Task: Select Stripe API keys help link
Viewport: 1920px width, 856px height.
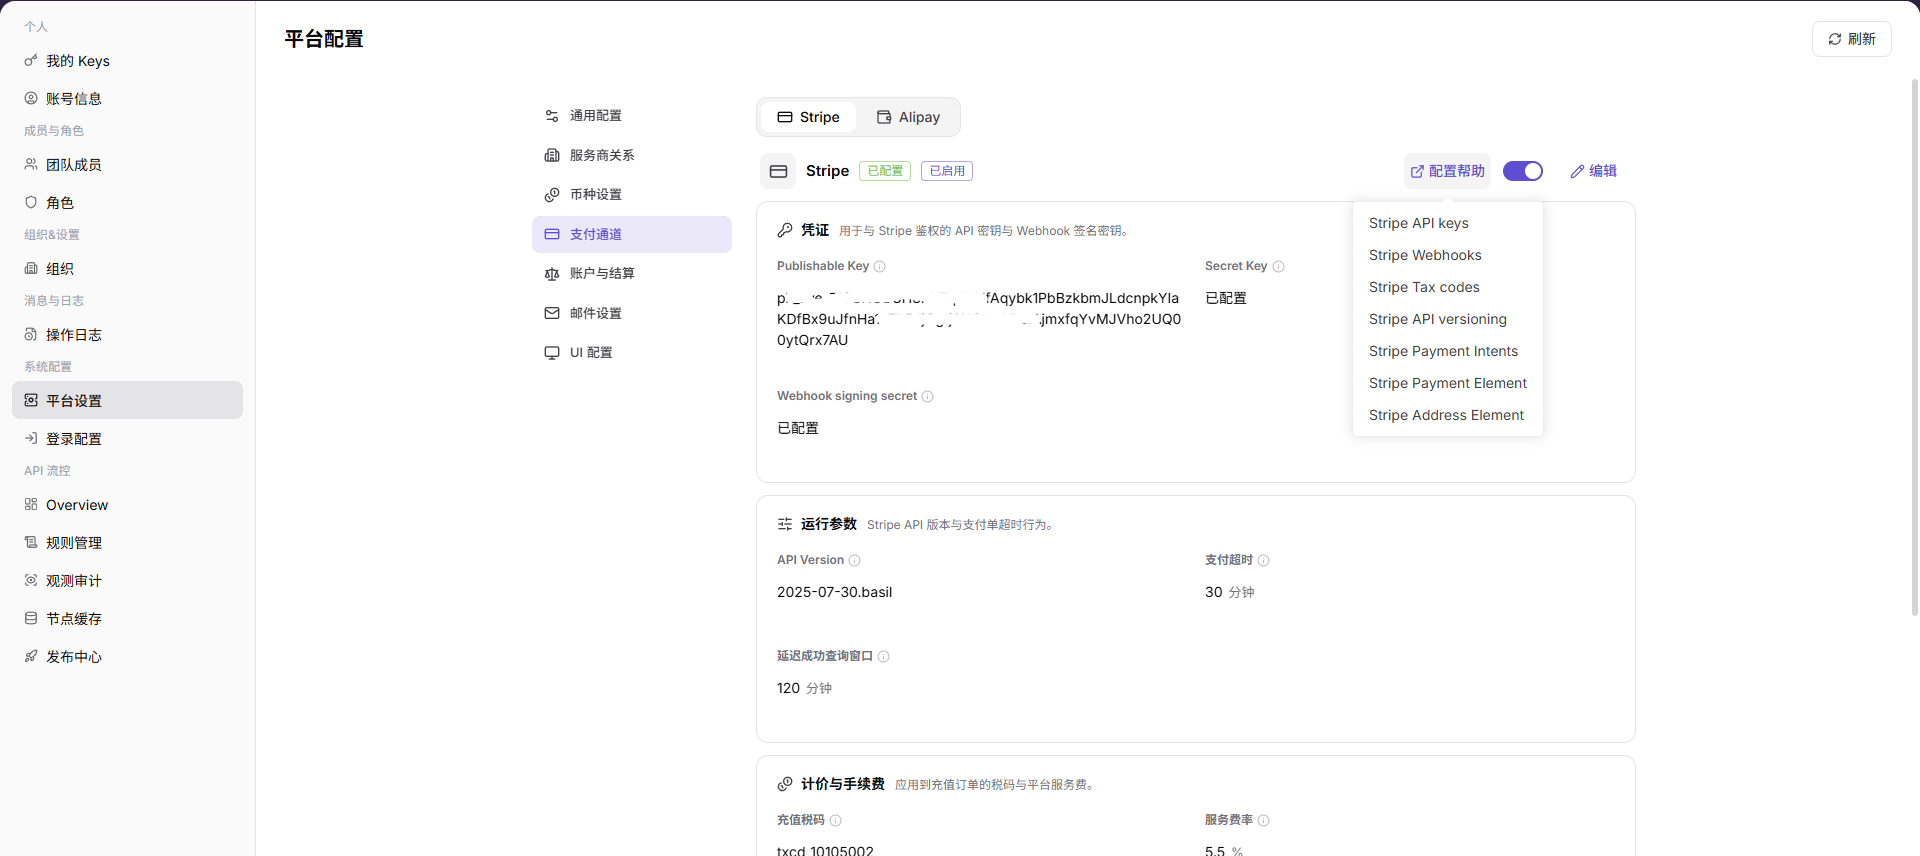Action: pos(1448,223)
